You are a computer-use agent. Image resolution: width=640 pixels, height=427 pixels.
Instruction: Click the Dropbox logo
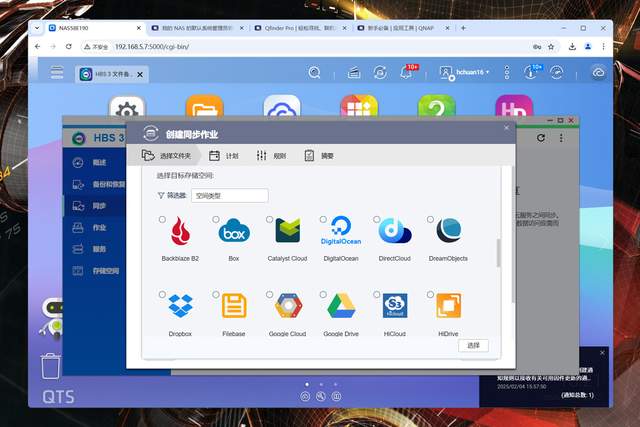(180, 306)
